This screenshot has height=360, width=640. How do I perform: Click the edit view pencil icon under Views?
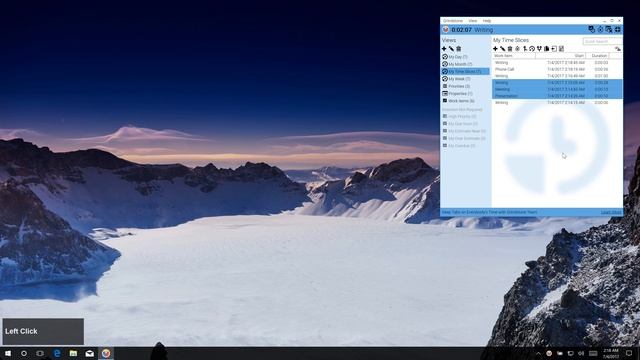(451, 49)
